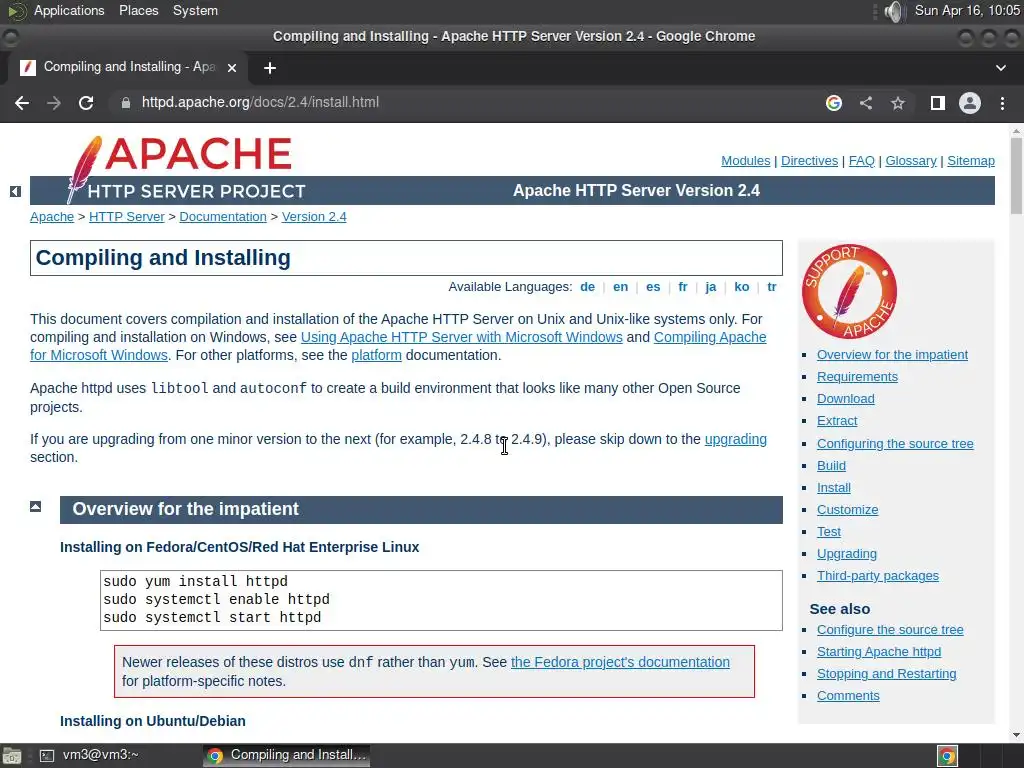
Task: Open the tab search chevron
Action: click(x=1000, y=68)
